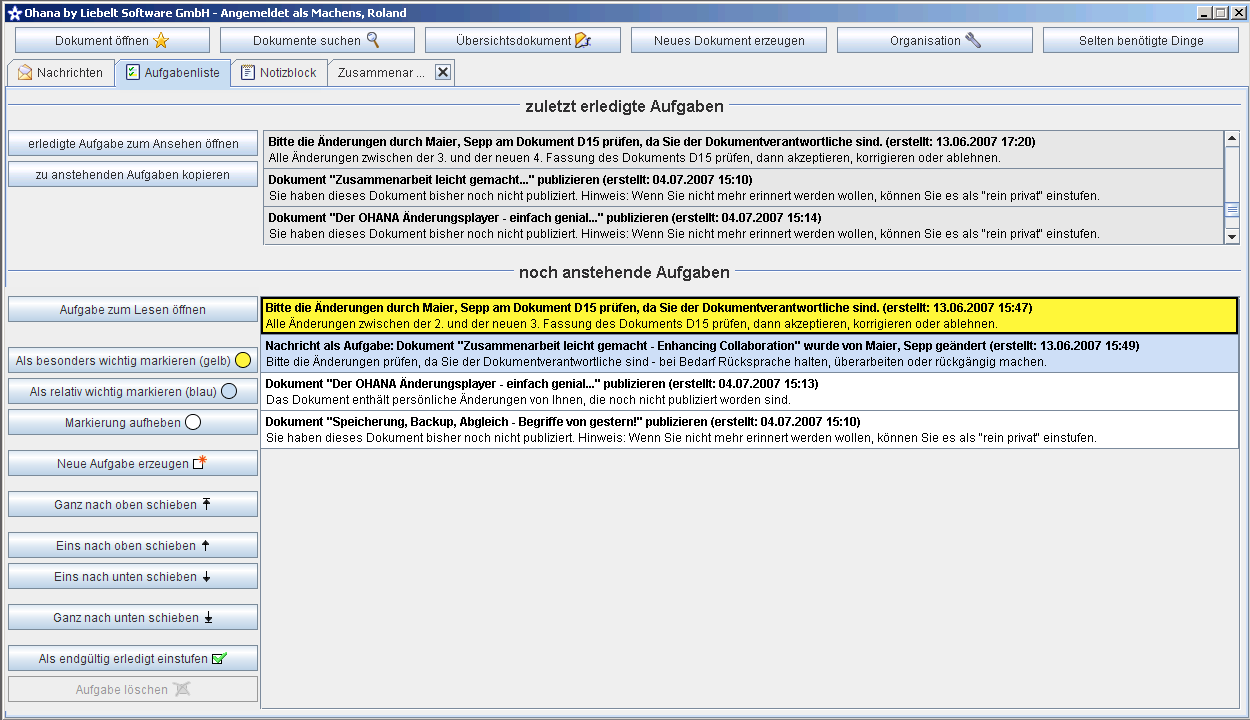The height and width of the screenshot is (720, 1250).
Task: Select the Aufgabenliste tab
Action: [172, 73]
